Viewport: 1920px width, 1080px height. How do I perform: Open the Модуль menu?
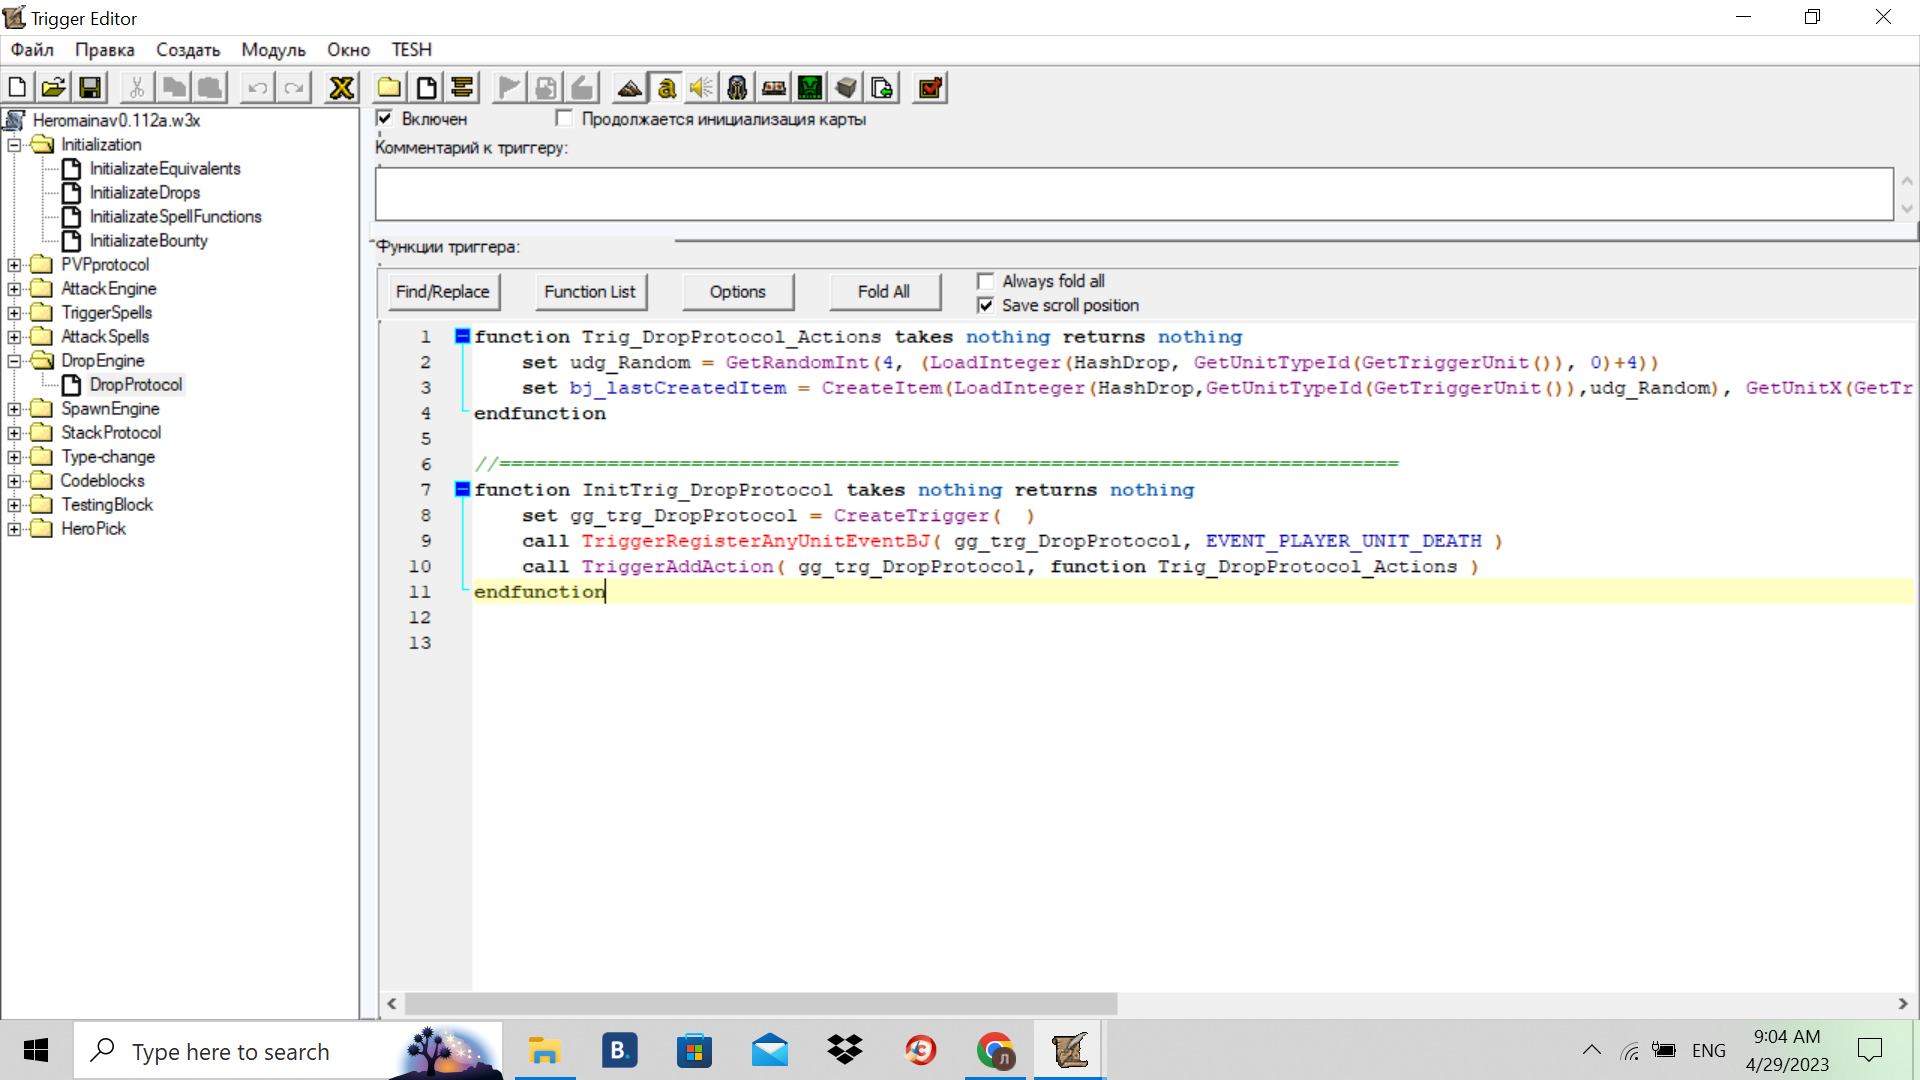pyautogui.click(x=273, y=50)
